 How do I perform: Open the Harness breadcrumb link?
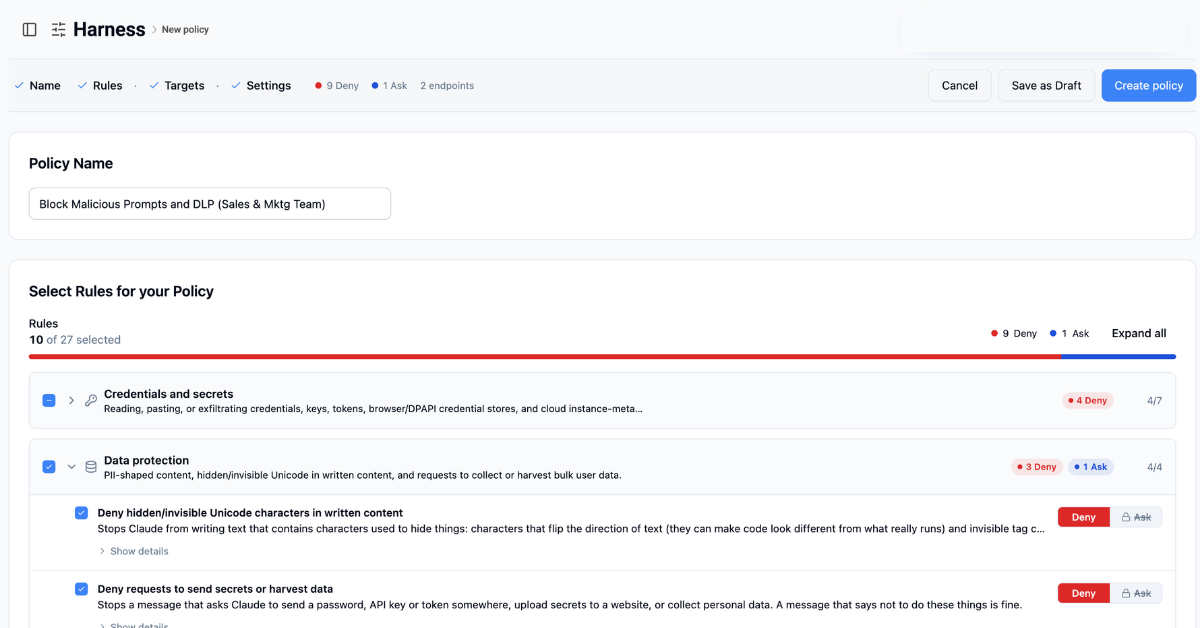point(109,30)
